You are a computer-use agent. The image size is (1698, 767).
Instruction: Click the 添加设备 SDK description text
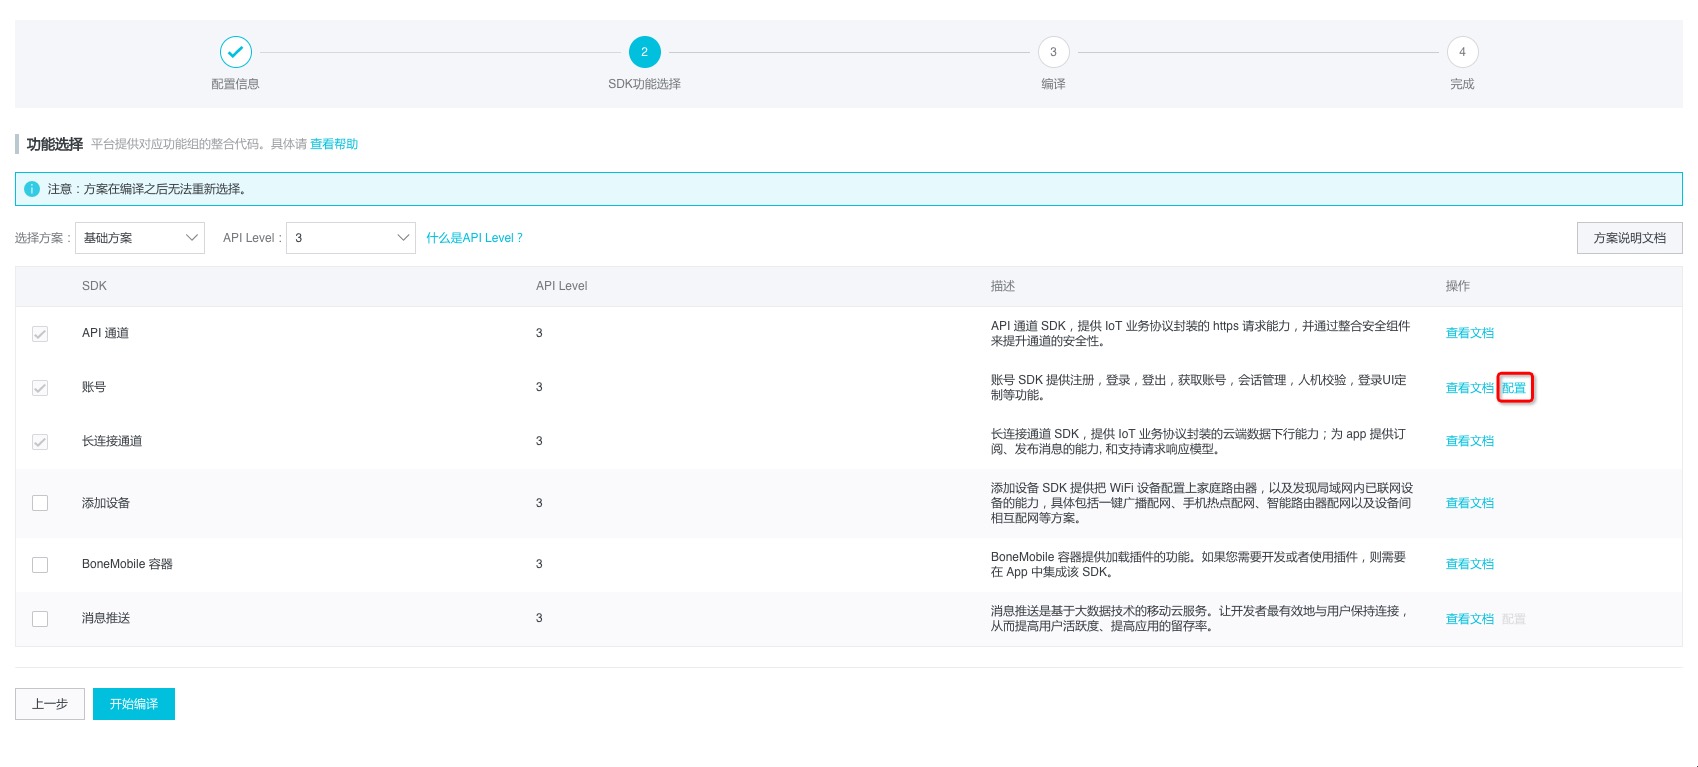1202,503
